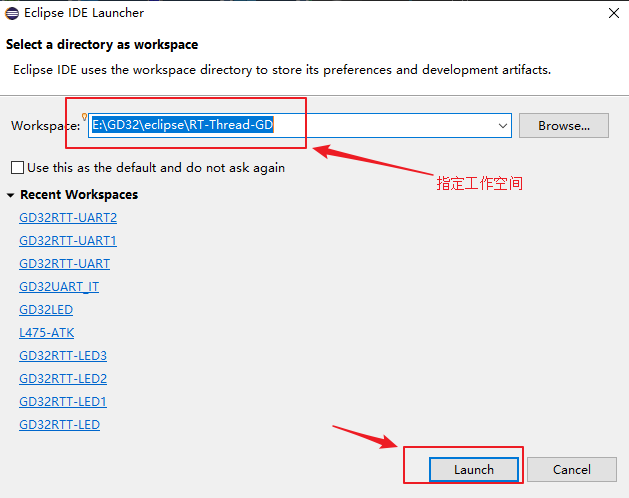Screen dimensions: 629x498
Task: Select the GD32RTT-UART2 recent workspace
Action: coord(68,218)
